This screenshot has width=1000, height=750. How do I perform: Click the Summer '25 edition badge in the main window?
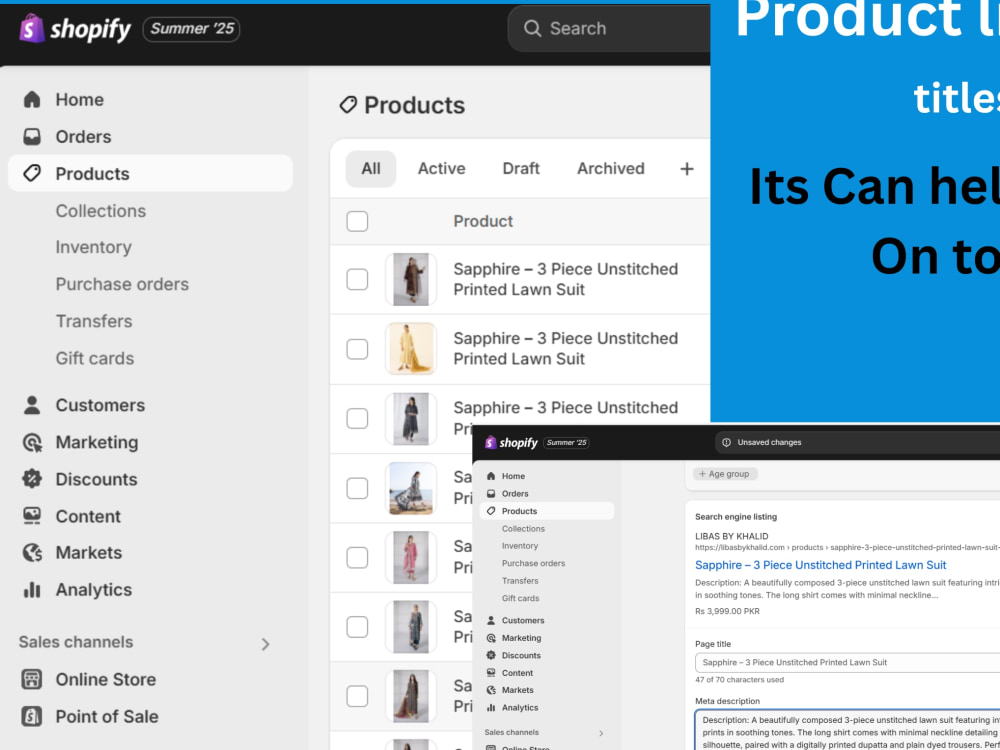[x=191, y=29]
